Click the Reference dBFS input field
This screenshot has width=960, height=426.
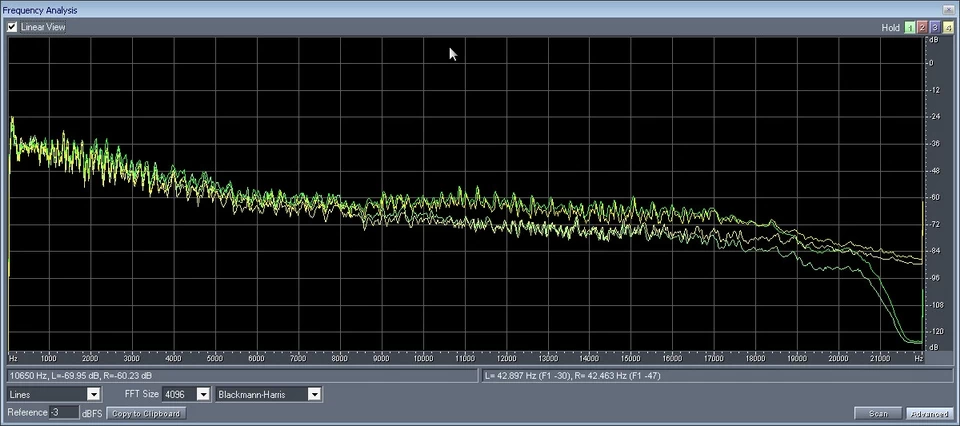tap(64, 413)
